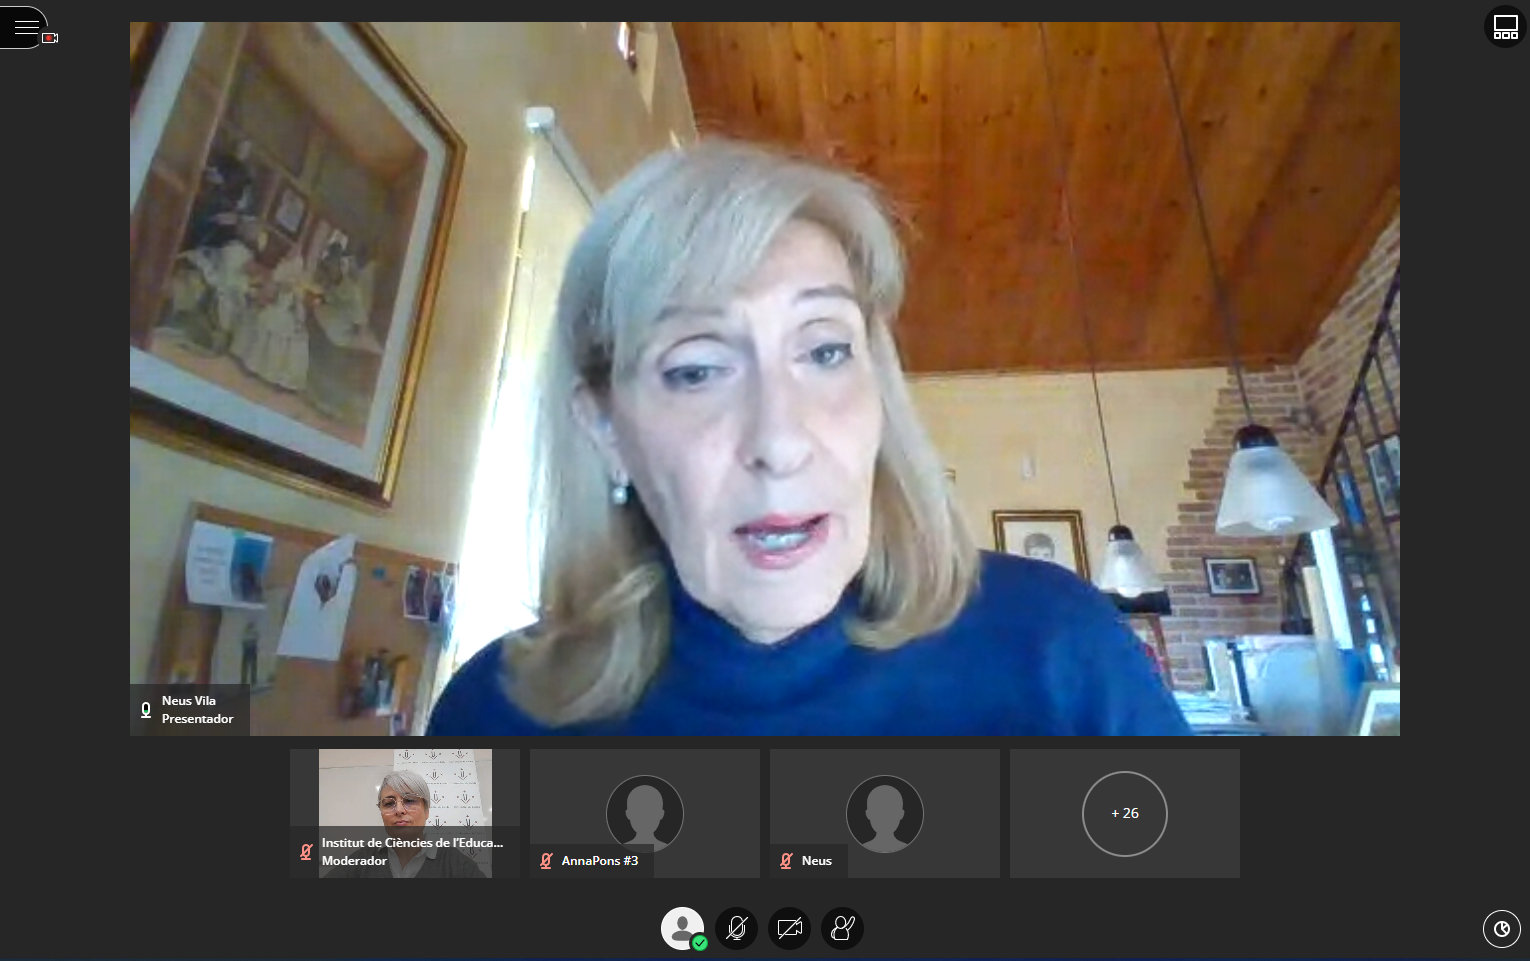Show the 26 additional attendees
This screenshot has height=961, width=1530.
click(x=1125, y=814)
